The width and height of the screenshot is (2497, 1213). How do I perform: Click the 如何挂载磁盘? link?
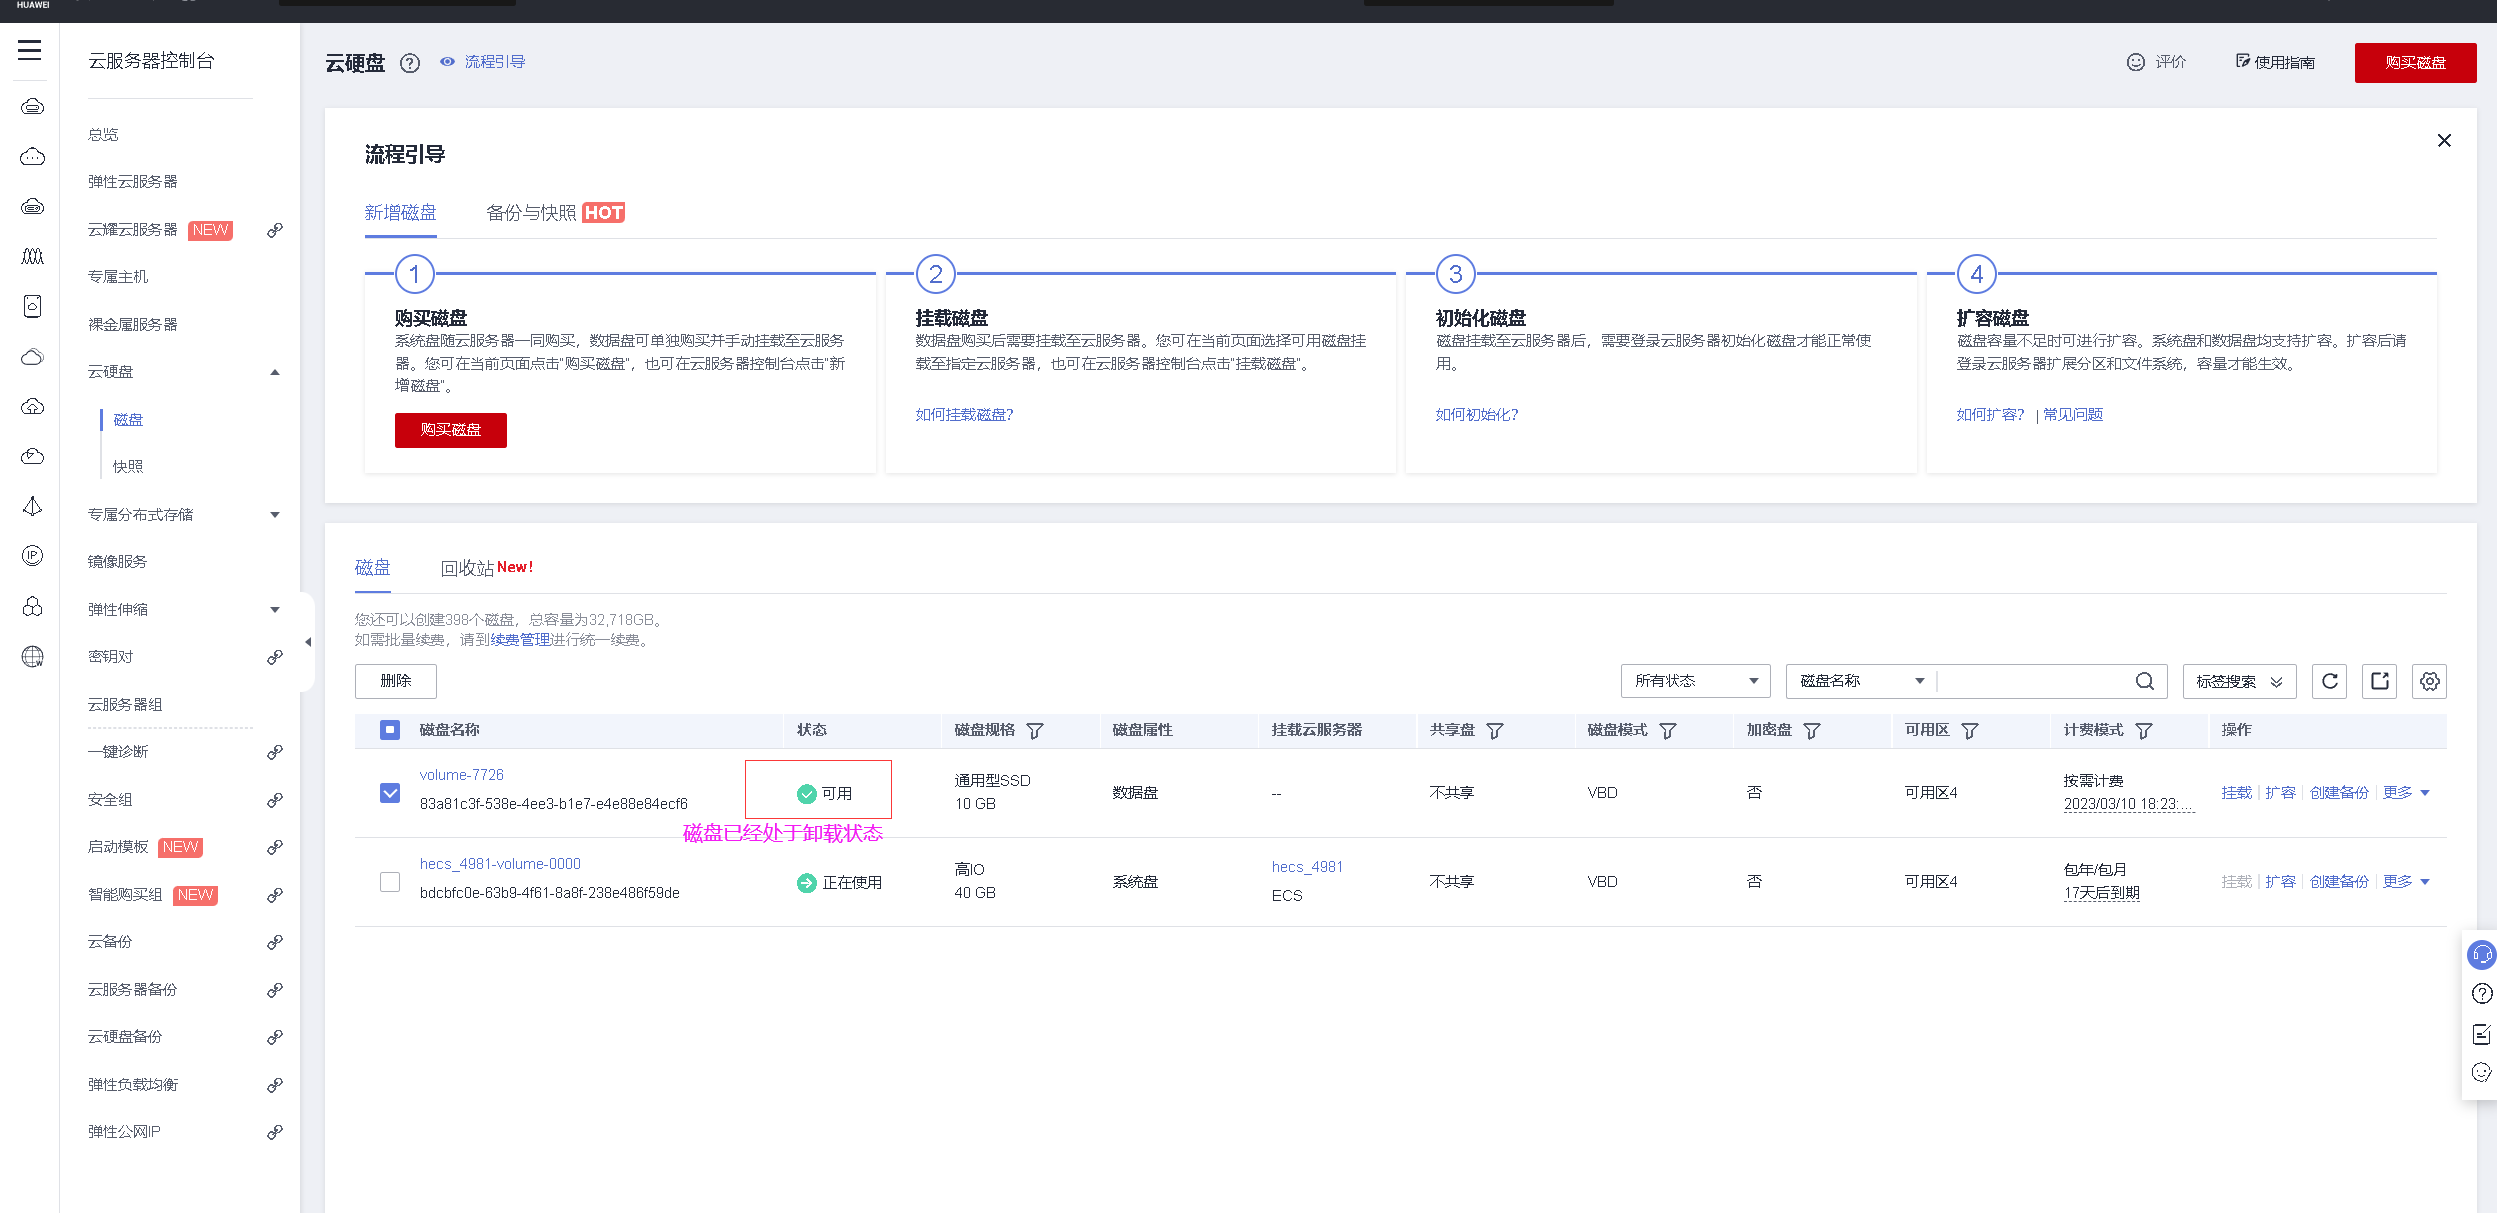coord(964,415)
